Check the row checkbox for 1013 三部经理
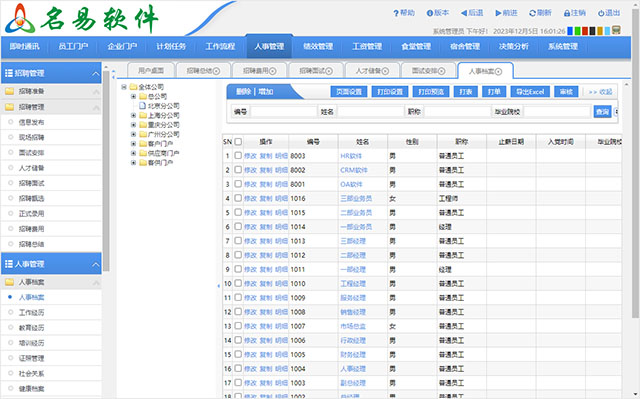Image resolution: width=640 pixels, height=399 pixels. click(238, 241)
